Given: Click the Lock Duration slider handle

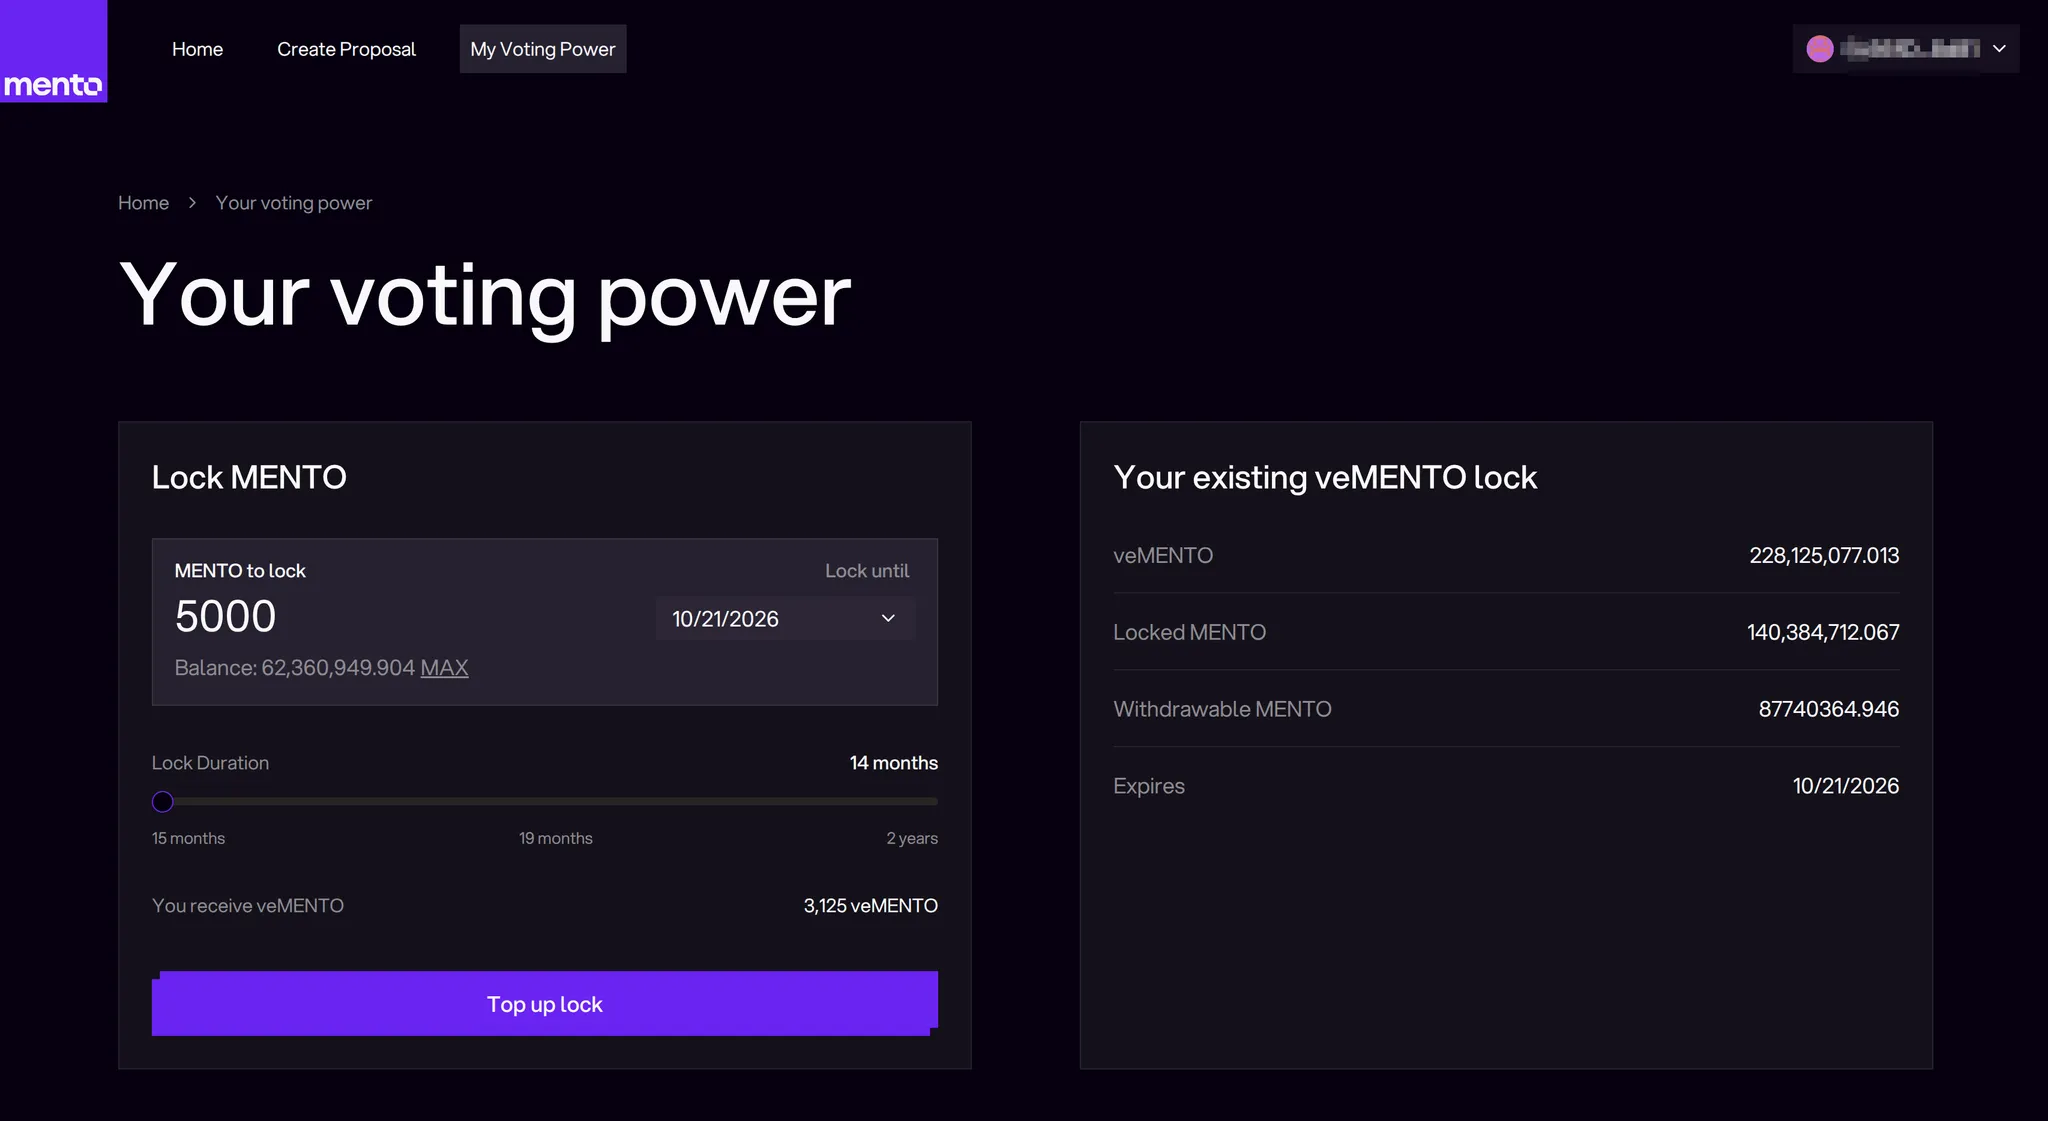Looking at the screenshot, I should coord(163,802).
